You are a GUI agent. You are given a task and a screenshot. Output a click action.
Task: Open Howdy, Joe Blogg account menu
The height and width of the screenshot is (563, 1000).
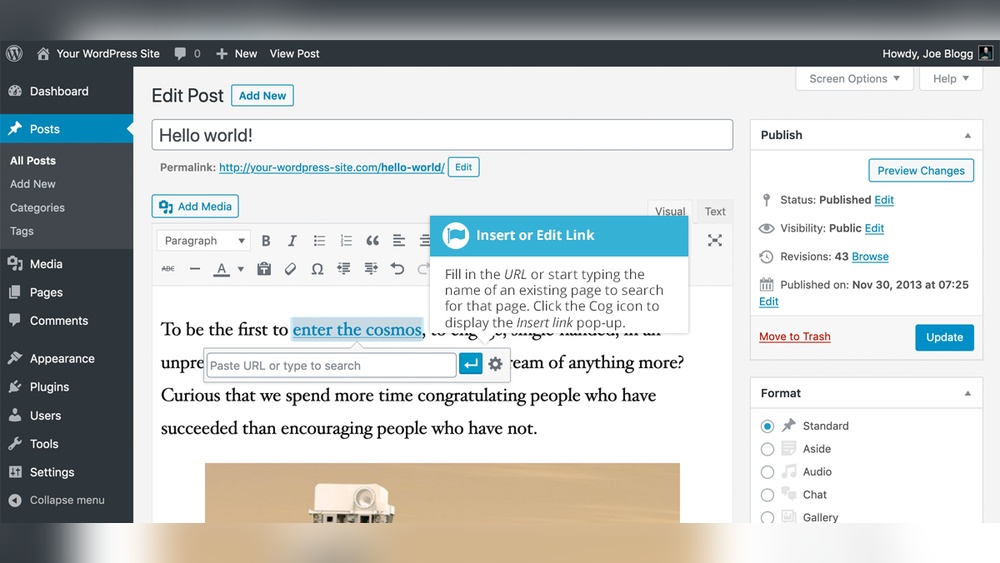(937, 54)
